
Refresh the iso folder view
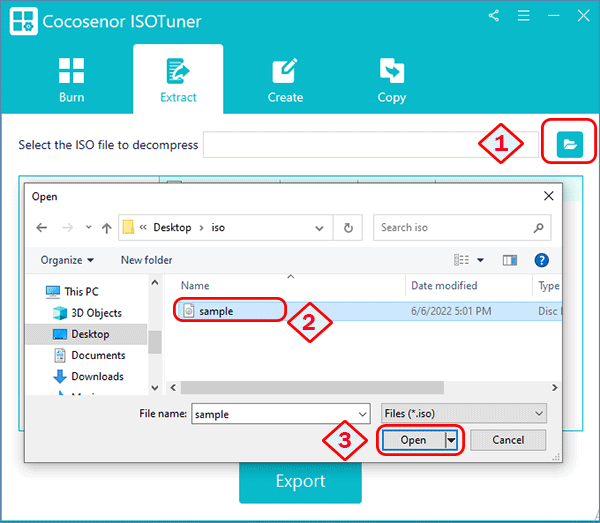pos(348,228)
